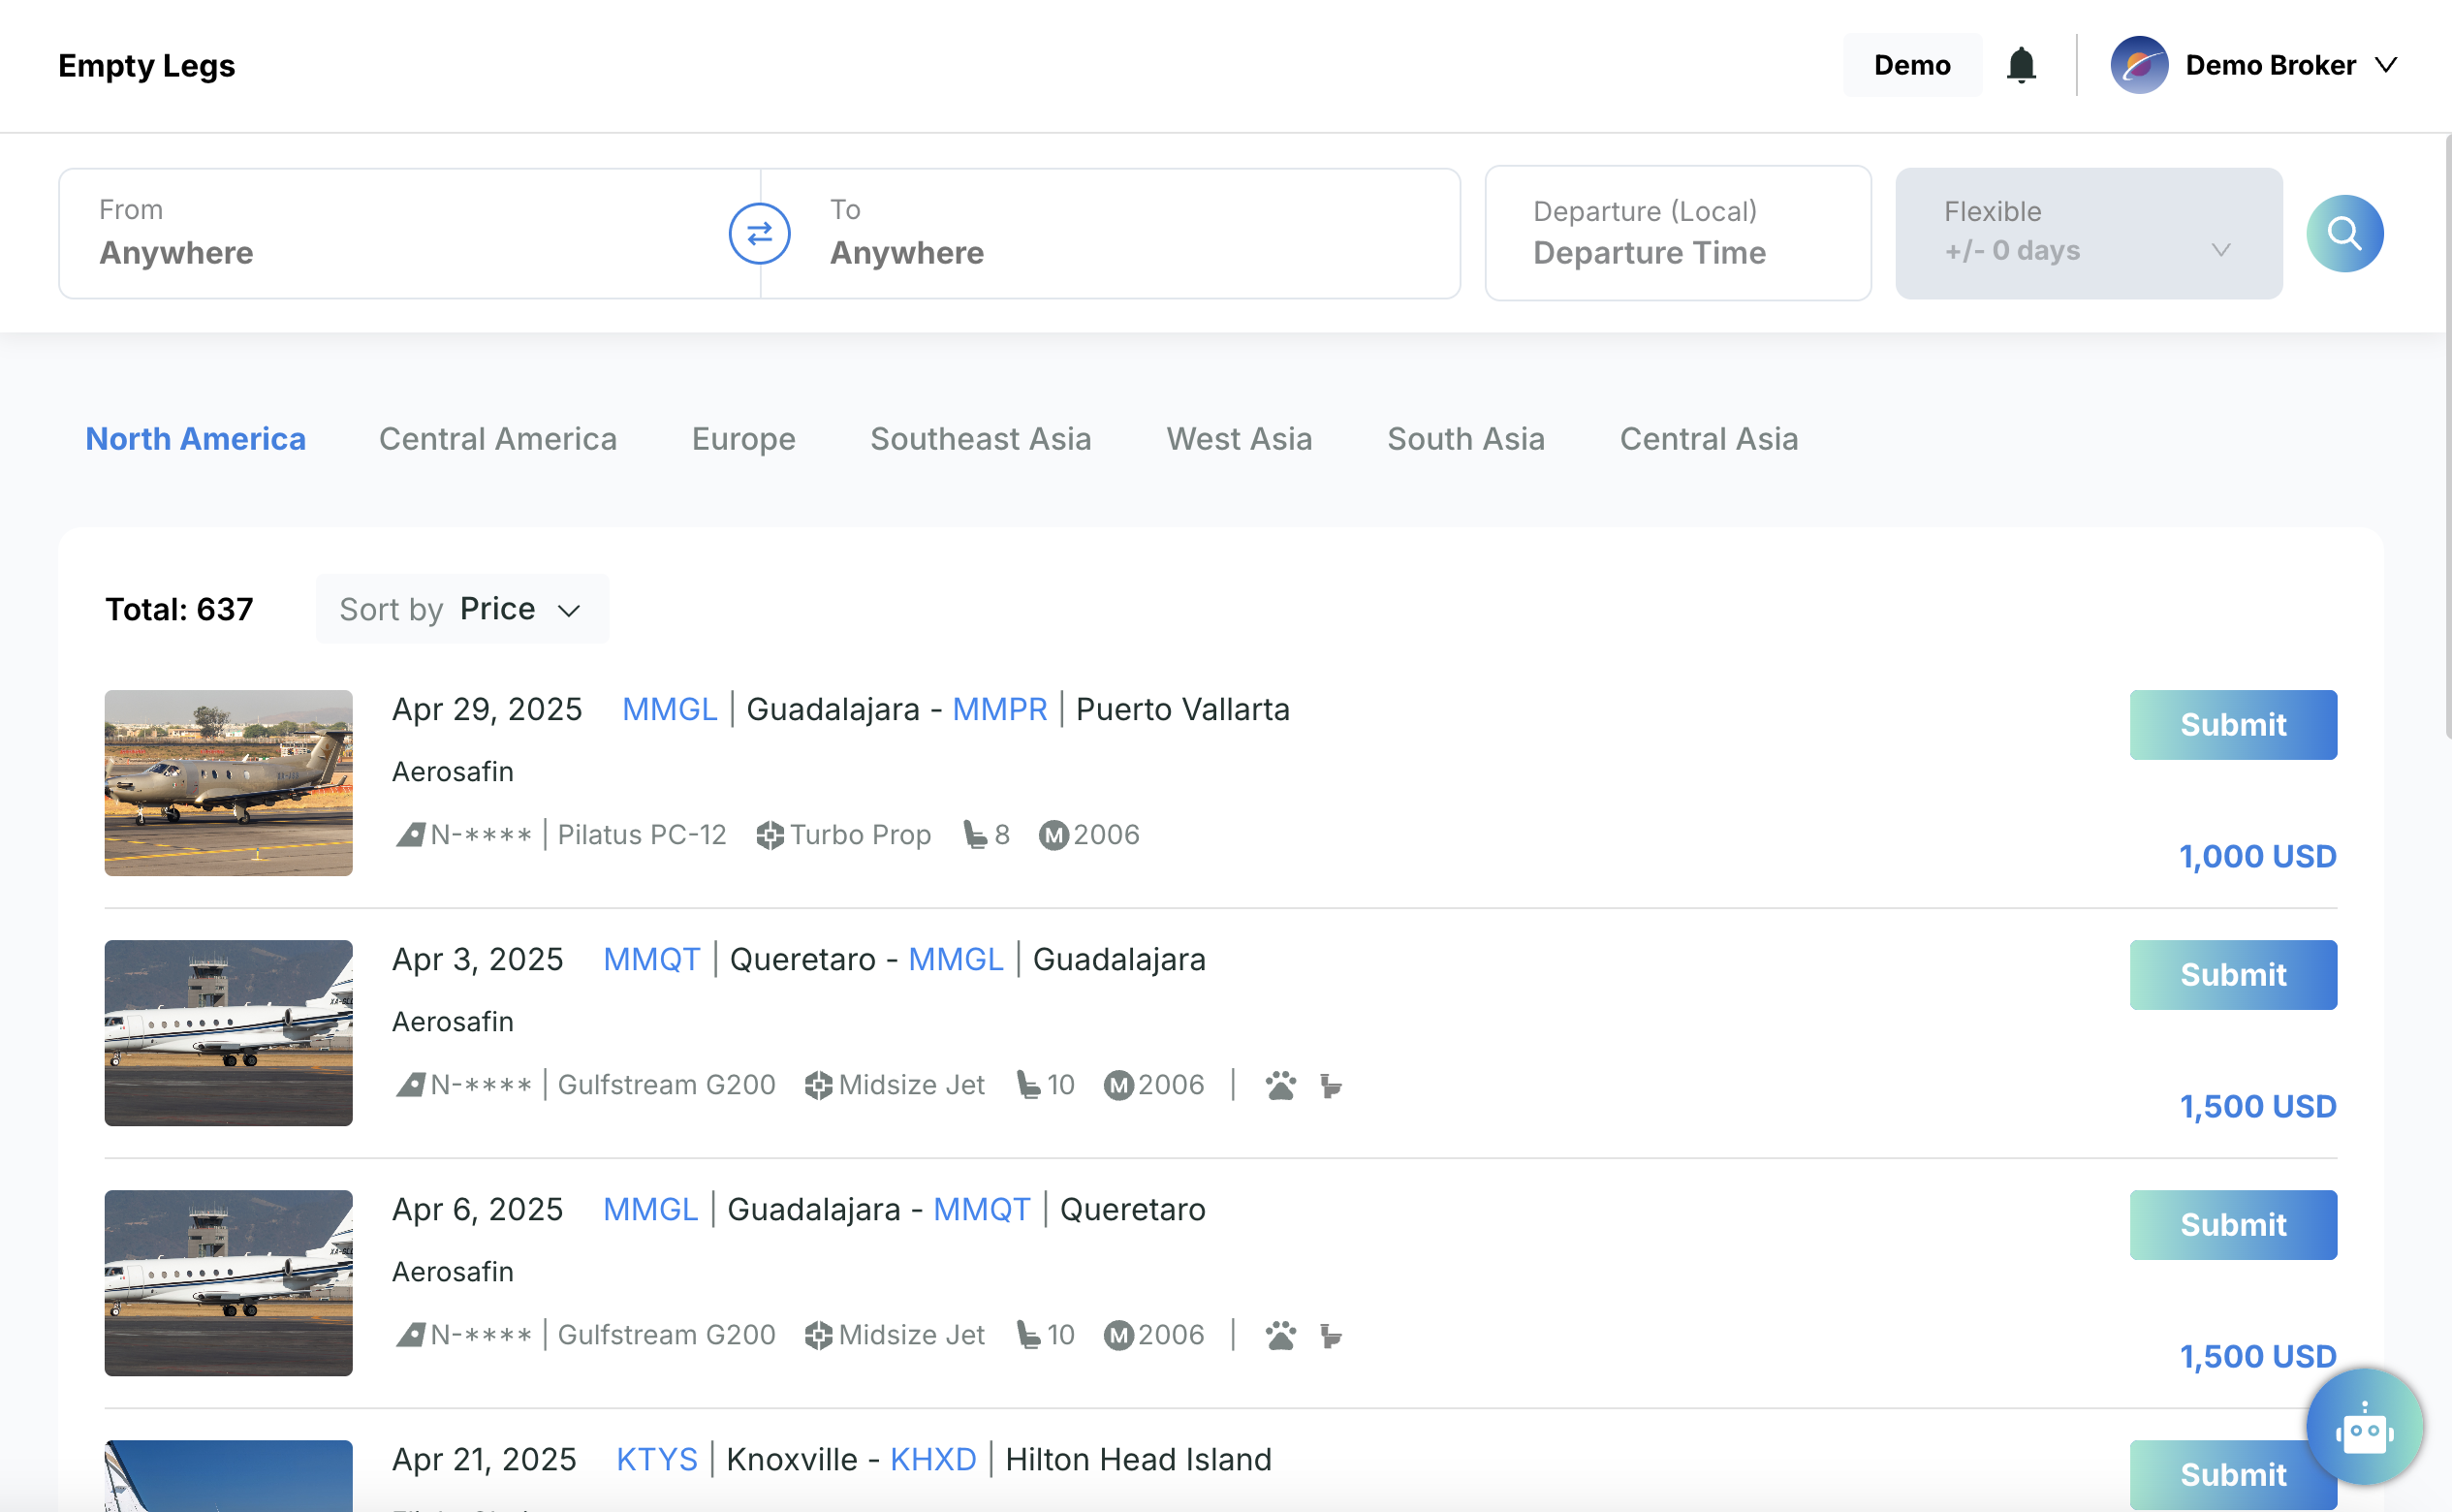Click year-of-make icon on Apr 6 flight
This screenshot has height=1512, width=2452.
coord(1118,1335)
